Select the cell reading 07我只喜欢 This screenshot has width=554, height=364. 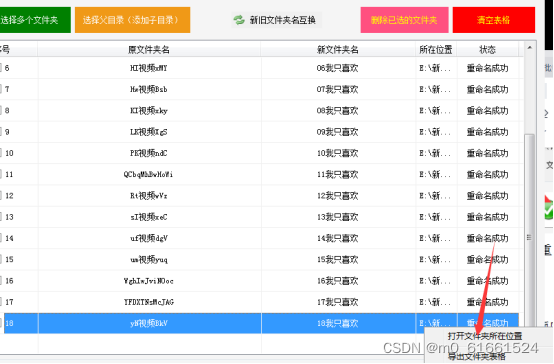tap(337, 89)
